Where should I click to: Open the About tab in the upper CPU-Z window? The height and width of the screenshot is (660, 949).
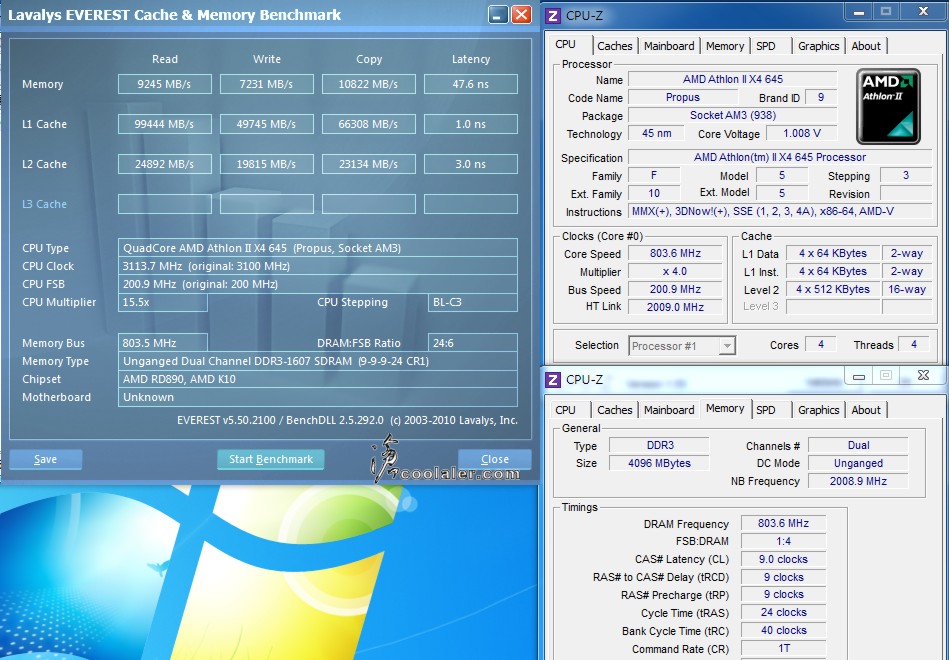tap(866, 46)
